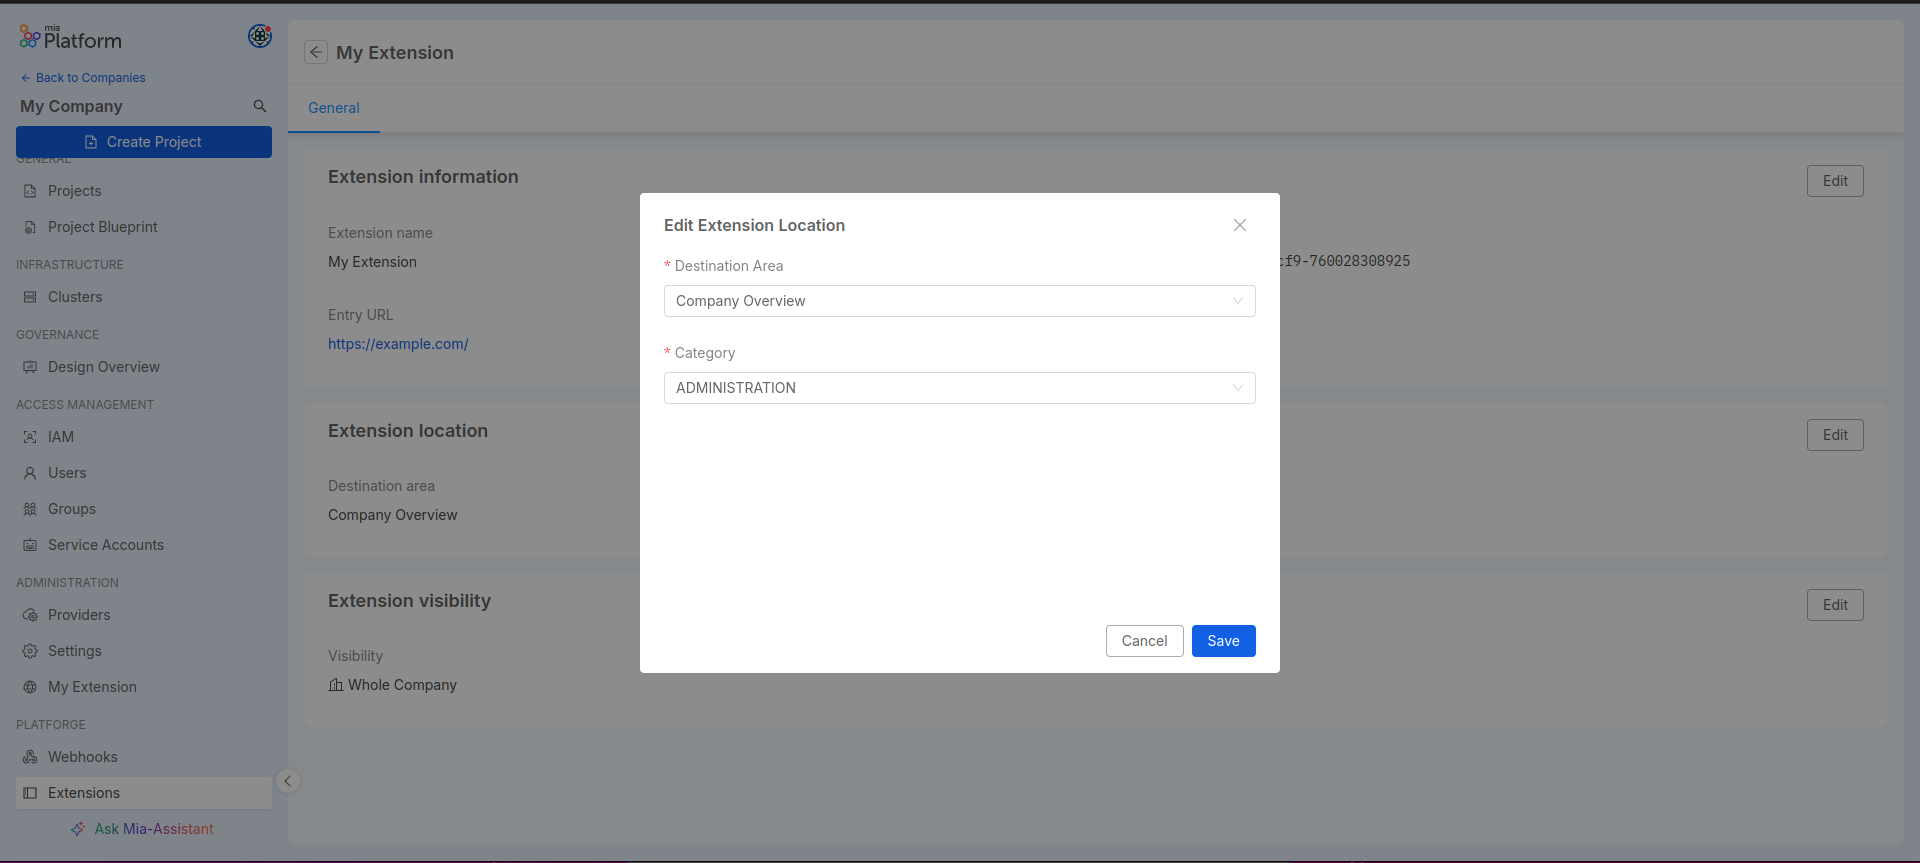Cancel the Edit Extension Location dialog

pos(1144,641)
